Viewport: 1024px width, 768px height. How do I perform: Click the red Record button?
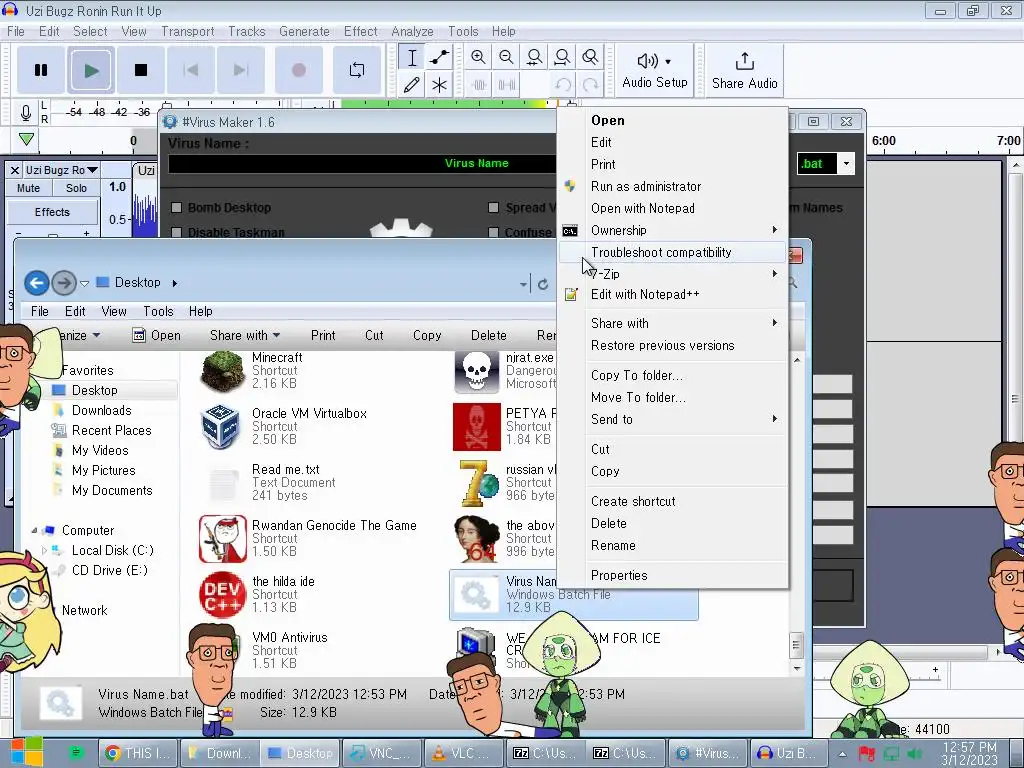[x=298, y=70]
